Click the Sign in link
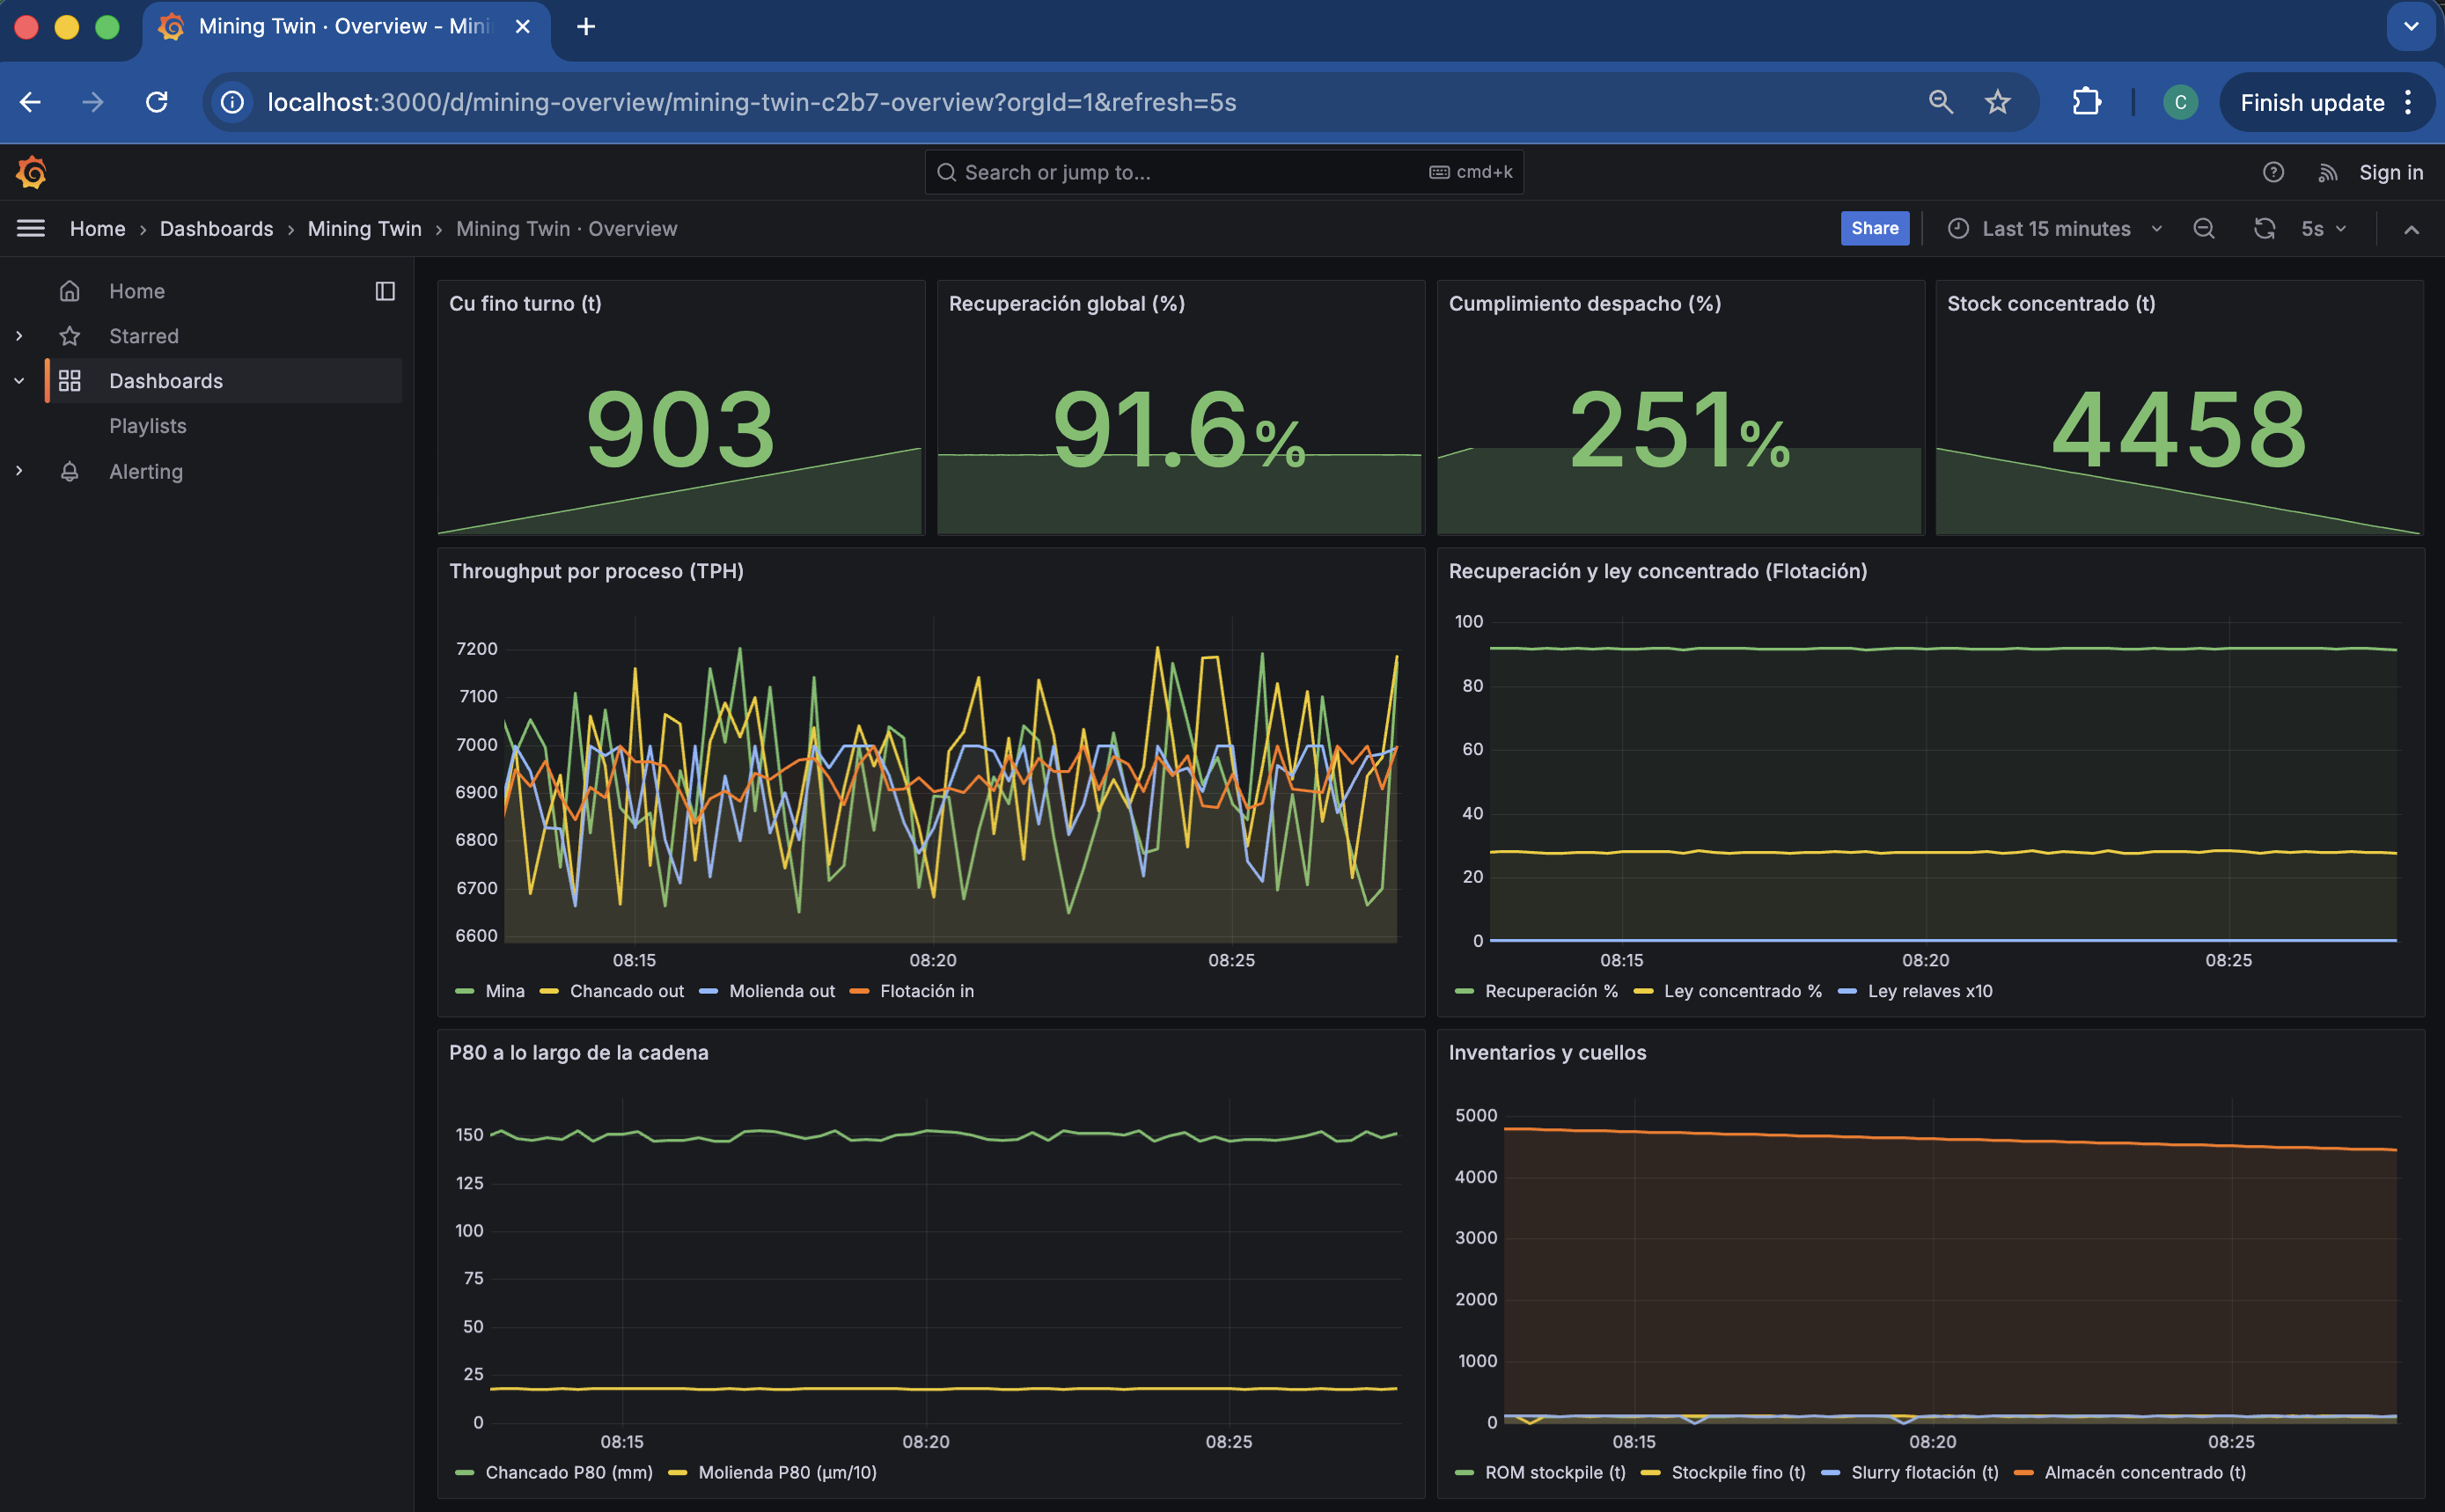Image resolution: width=2445 pixels, height=1512 pixels. [2391, 172]
